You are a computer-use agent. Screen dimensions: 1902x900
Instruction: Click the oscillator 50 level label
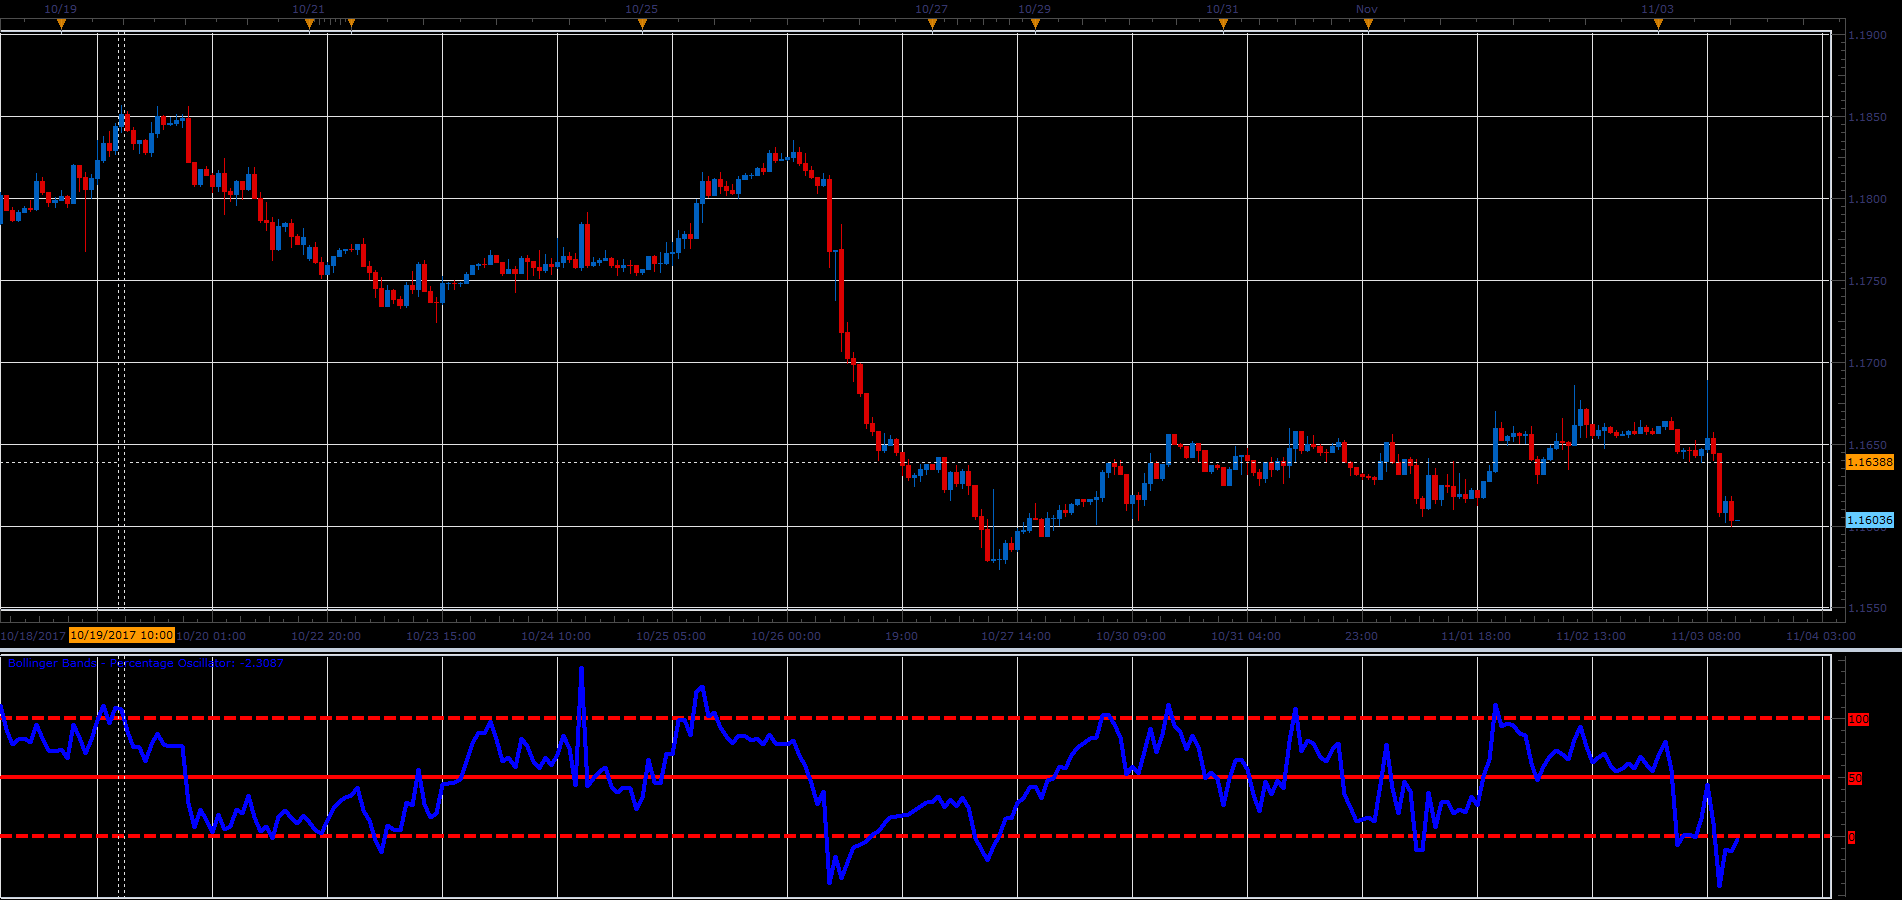(x=1855, y=779)
